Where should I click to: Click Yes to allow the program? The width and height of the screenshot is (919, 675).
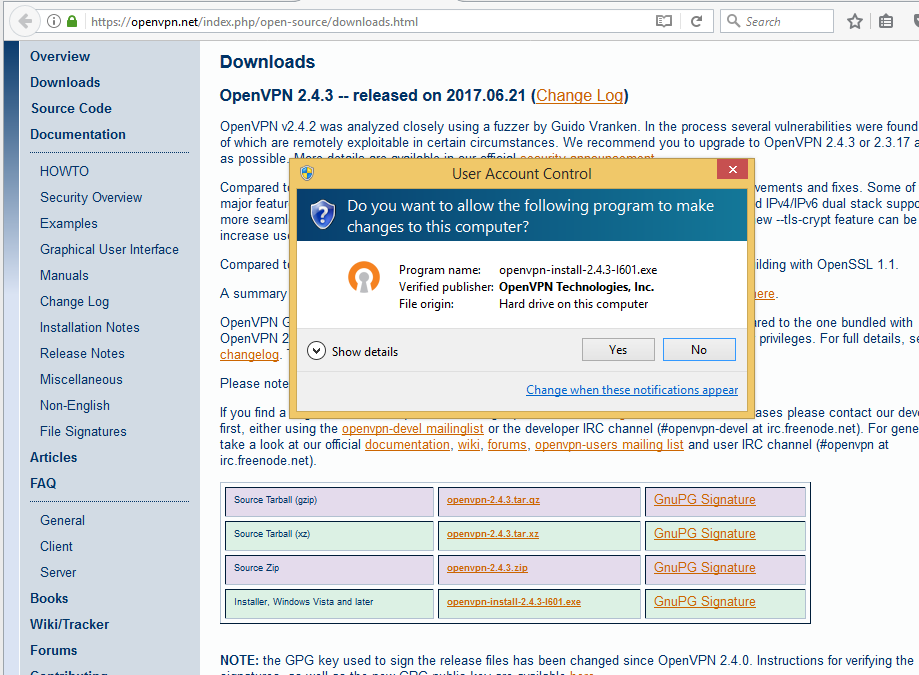click(x=618, y=350)
